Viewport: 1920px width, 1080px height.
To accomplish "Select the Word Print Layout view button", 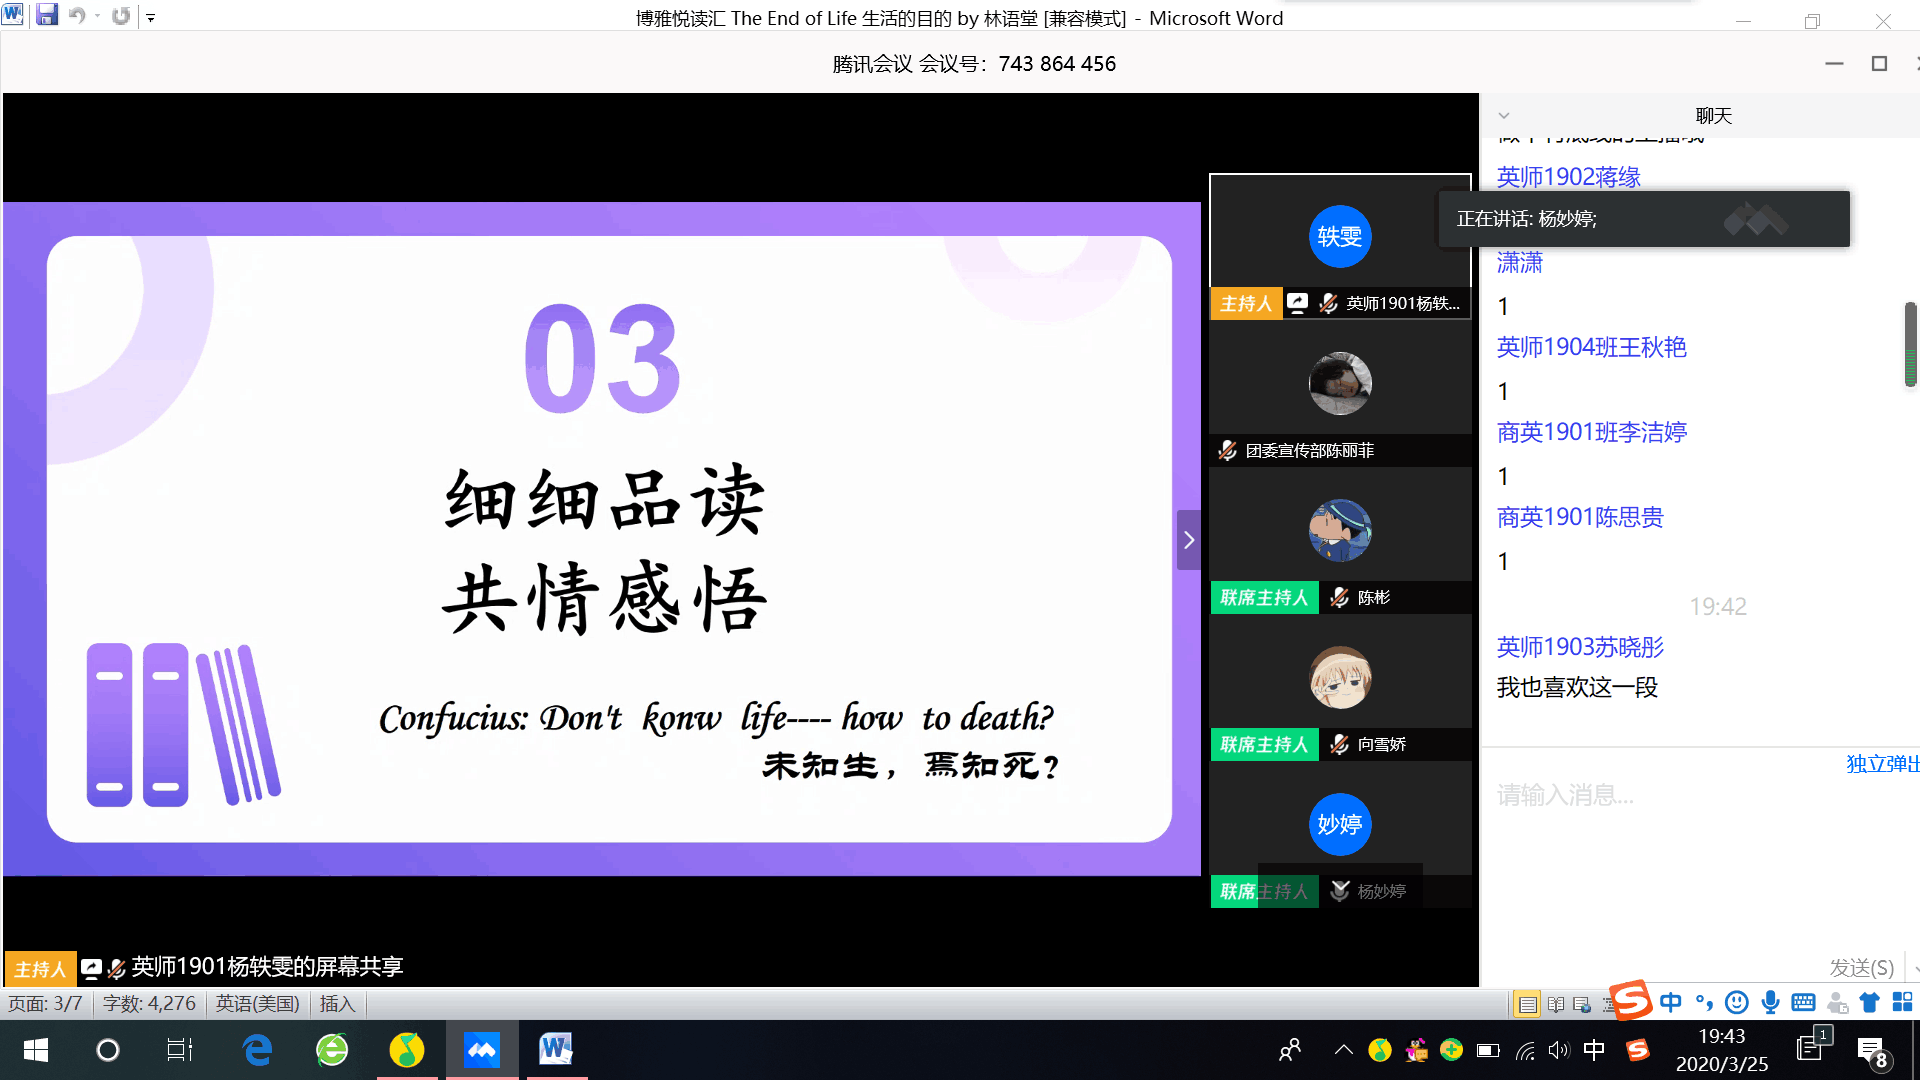I will 1527,1004.
